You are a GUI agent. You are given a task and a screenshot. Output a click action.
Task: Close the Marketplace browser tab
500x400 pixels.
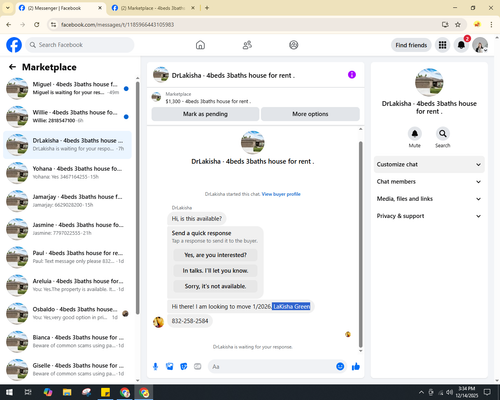pos(193,8)
